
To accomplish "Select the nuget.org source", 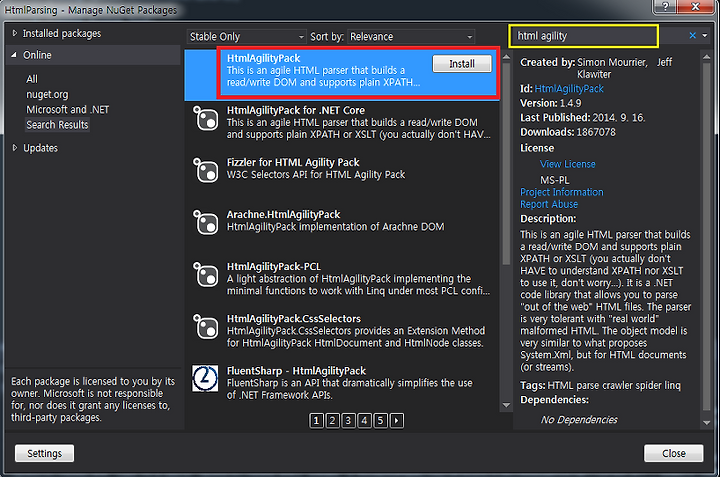I will pyautogui.click(x=47, y=94).
